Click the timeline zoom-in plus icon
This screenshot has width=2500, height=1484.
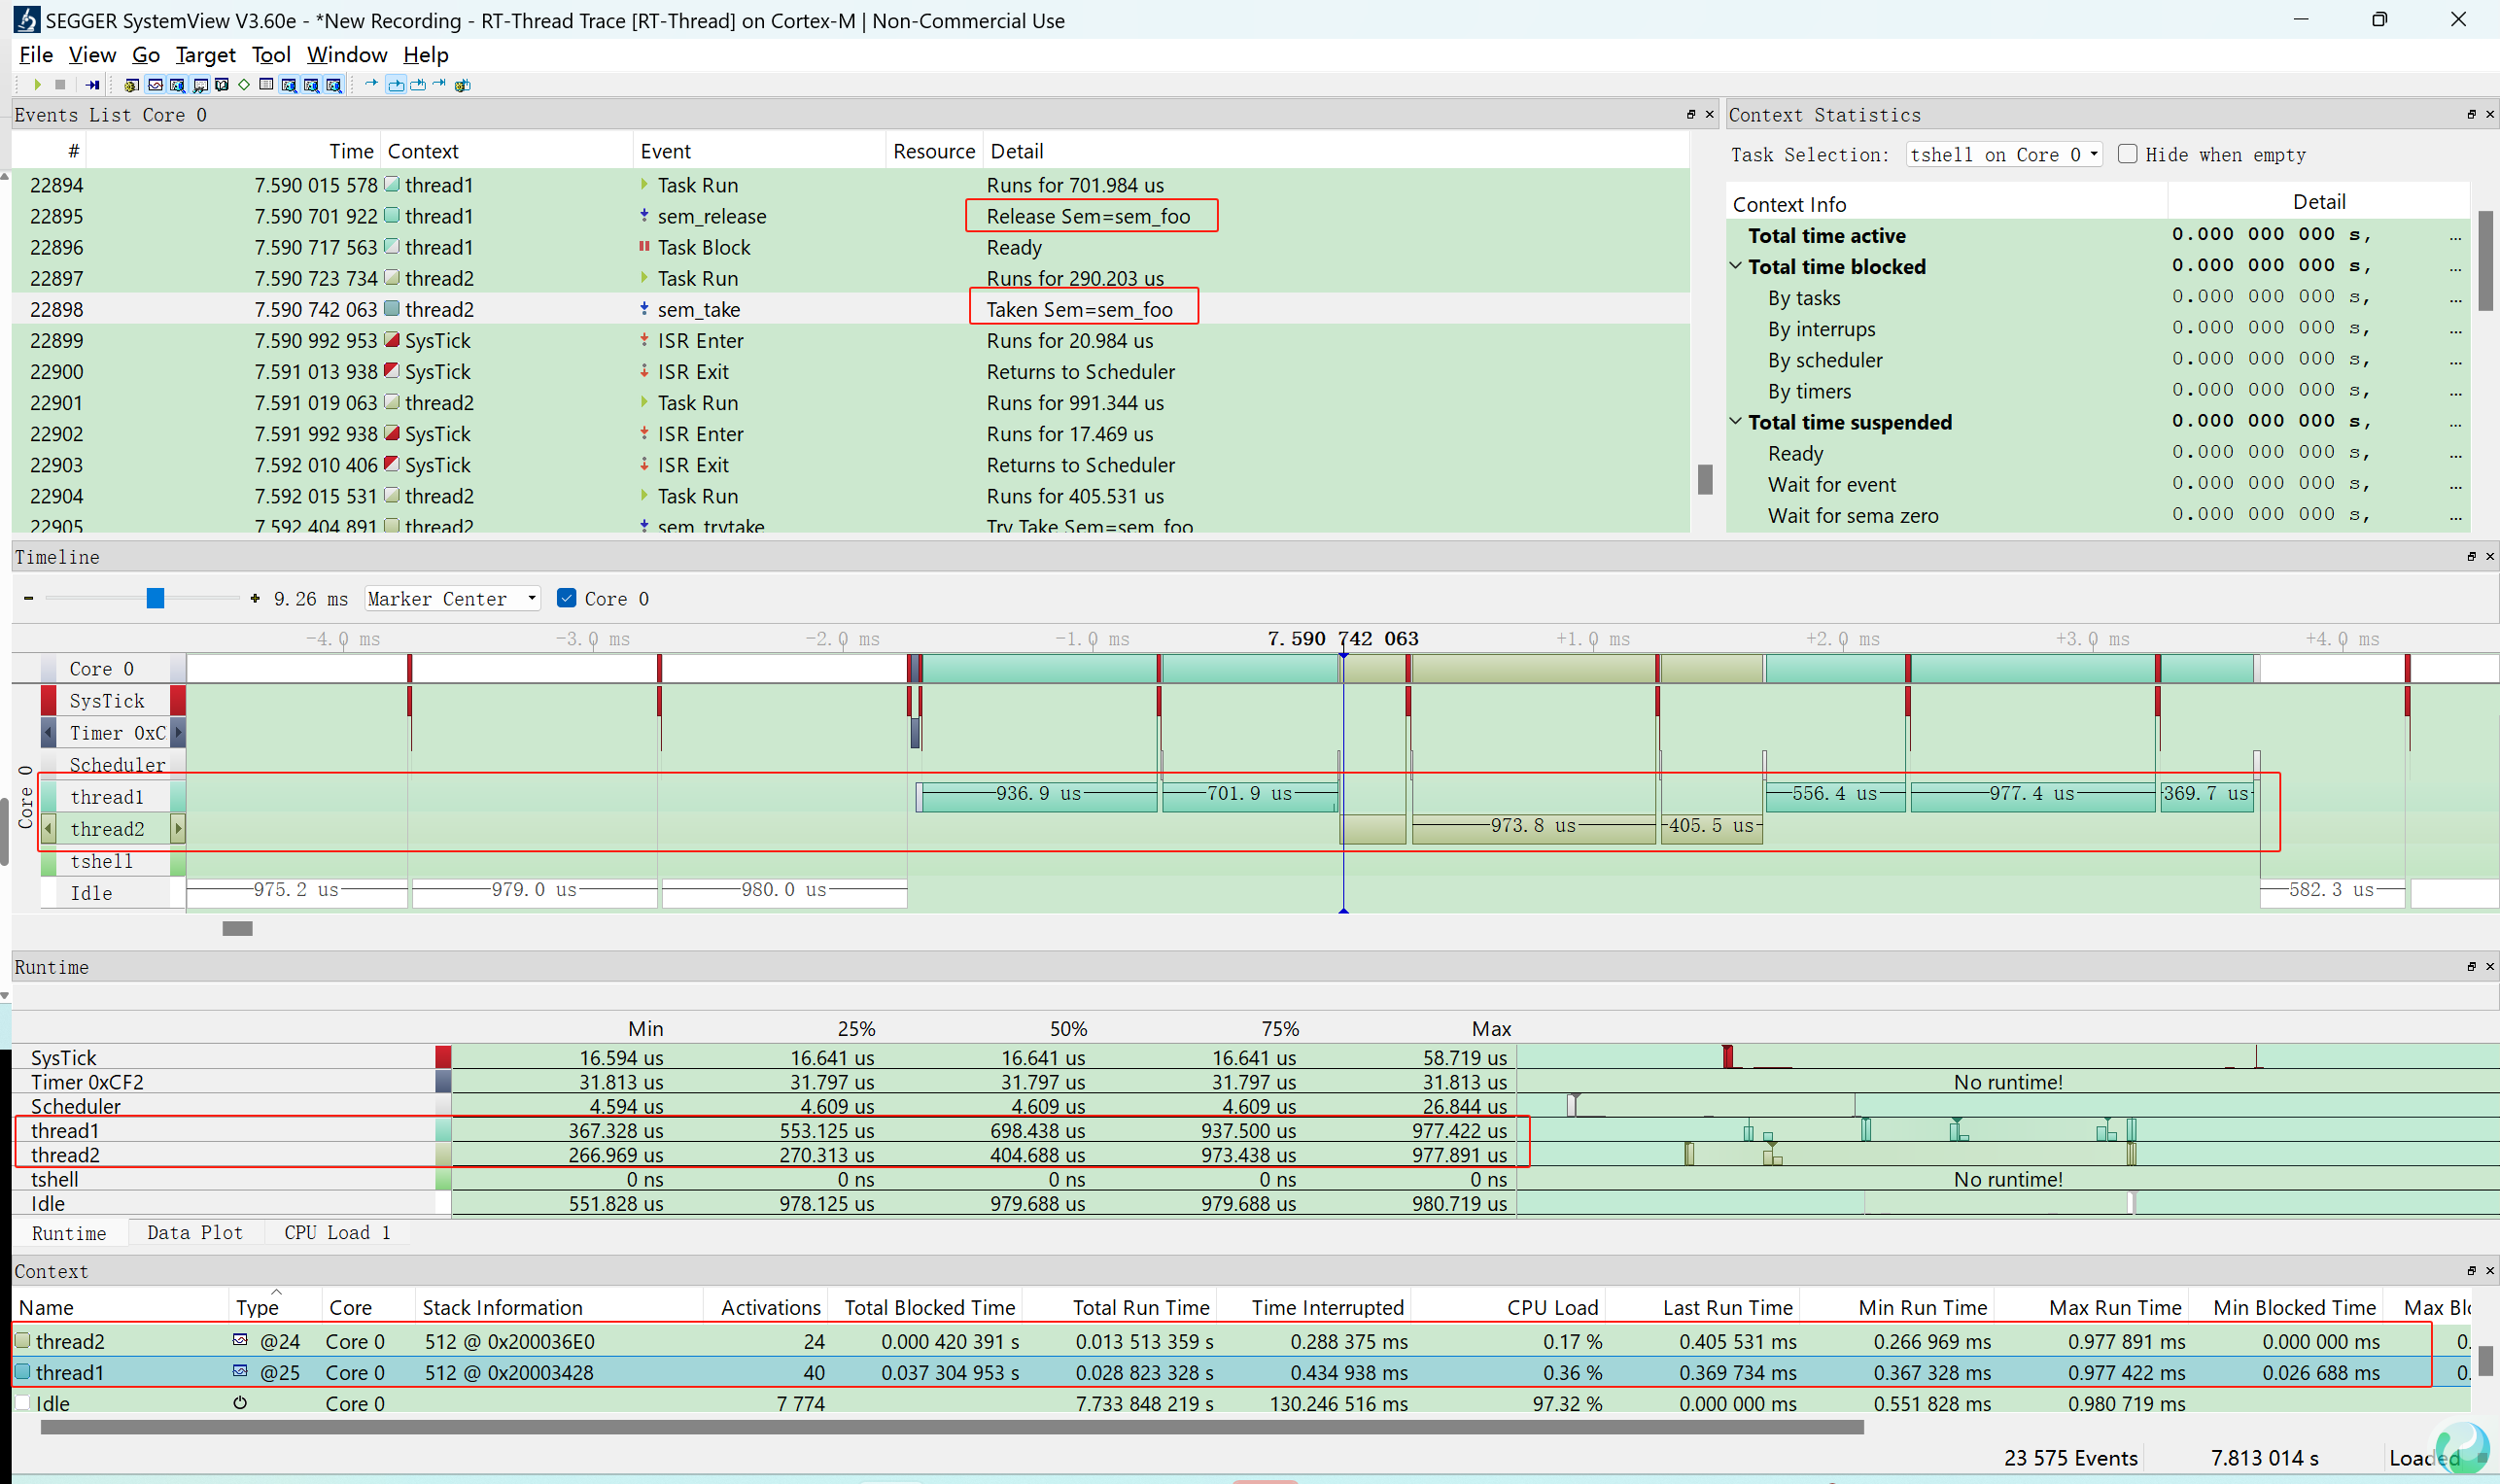pos(255,599)
